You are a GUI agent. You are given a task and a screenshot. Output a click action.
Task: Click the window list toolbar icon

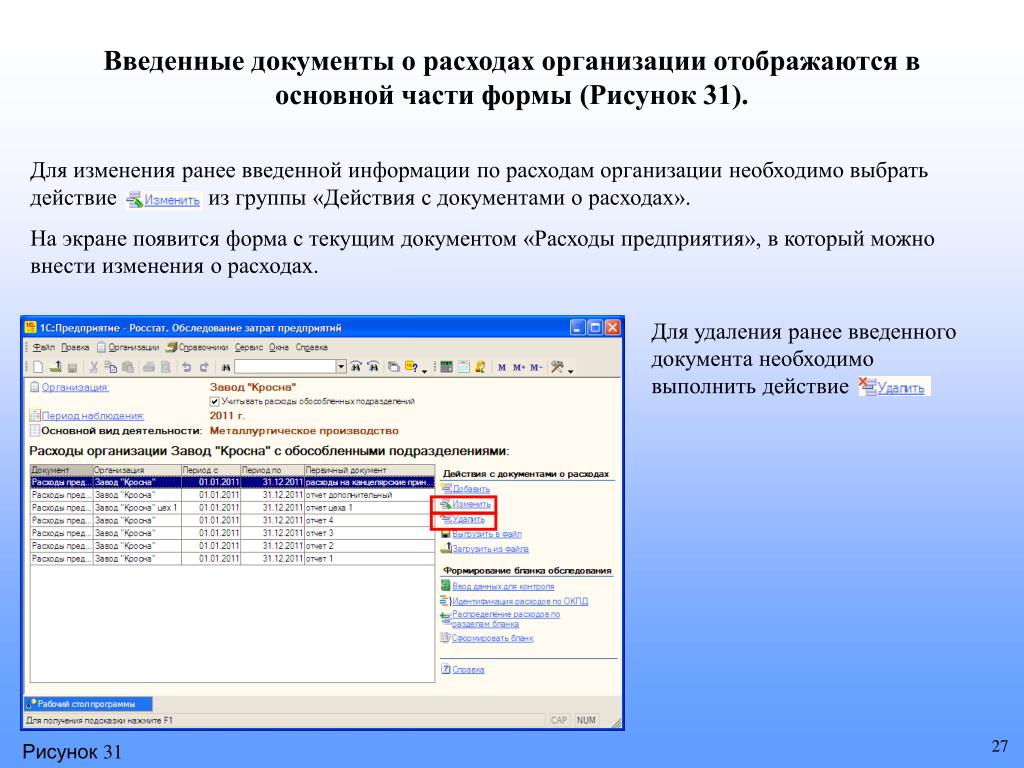(x=393, y=367)
